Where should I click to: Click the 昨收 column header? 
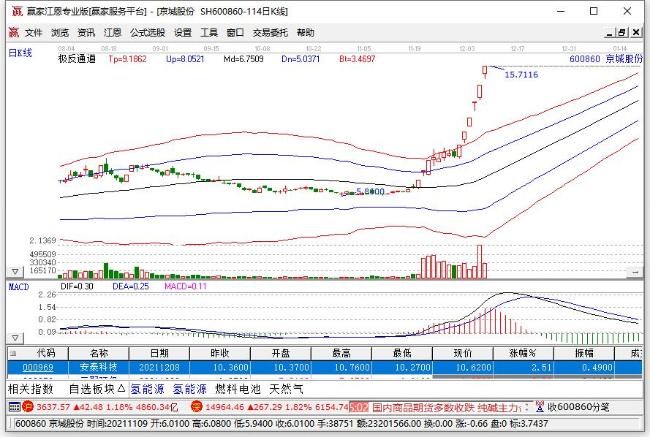tap(220, 353)
